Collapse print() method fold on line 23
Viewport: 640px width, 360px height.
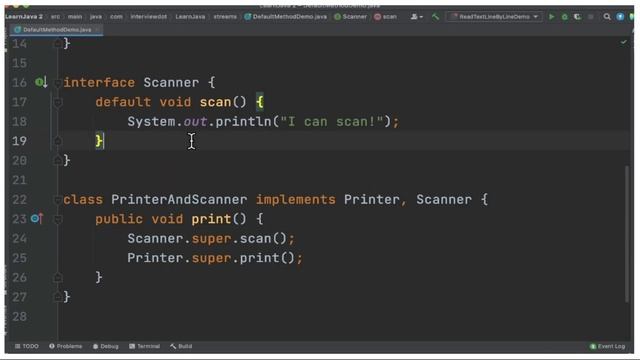click(x=58, y=219)
